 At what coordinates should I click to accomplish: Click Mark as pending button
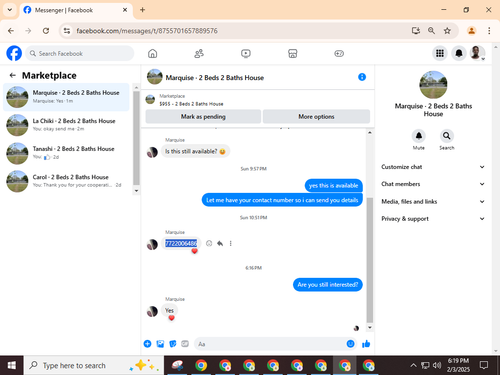coord(203,116)
